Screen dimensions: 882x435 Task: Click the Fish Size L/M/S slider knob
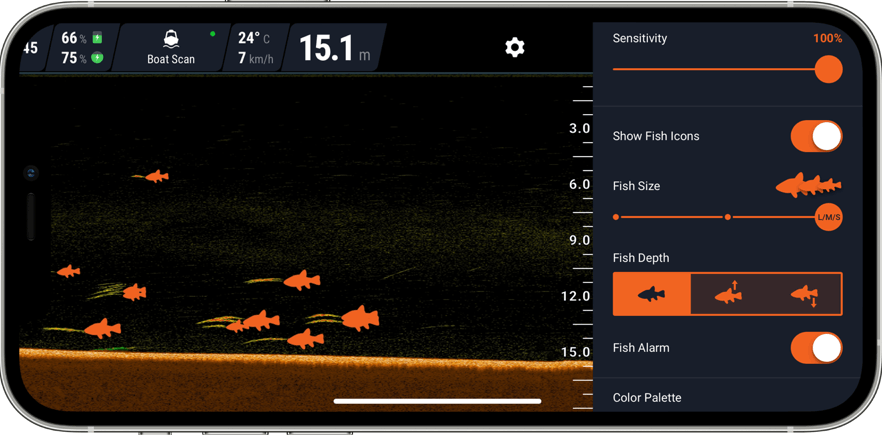829,217
